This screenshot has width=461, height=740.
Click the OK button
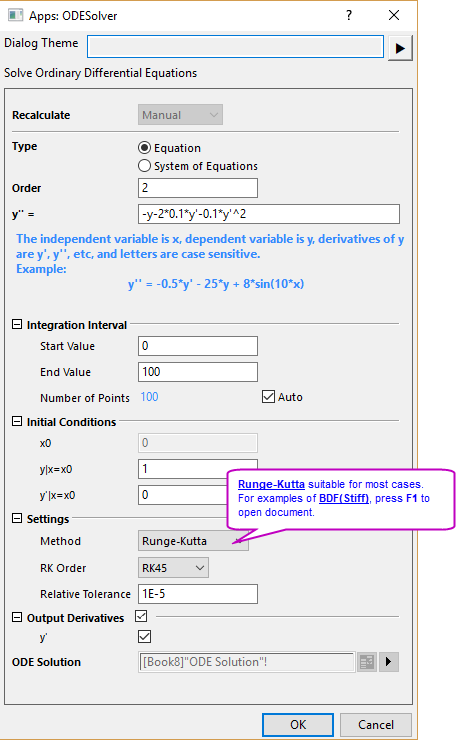tap(298, 724)
